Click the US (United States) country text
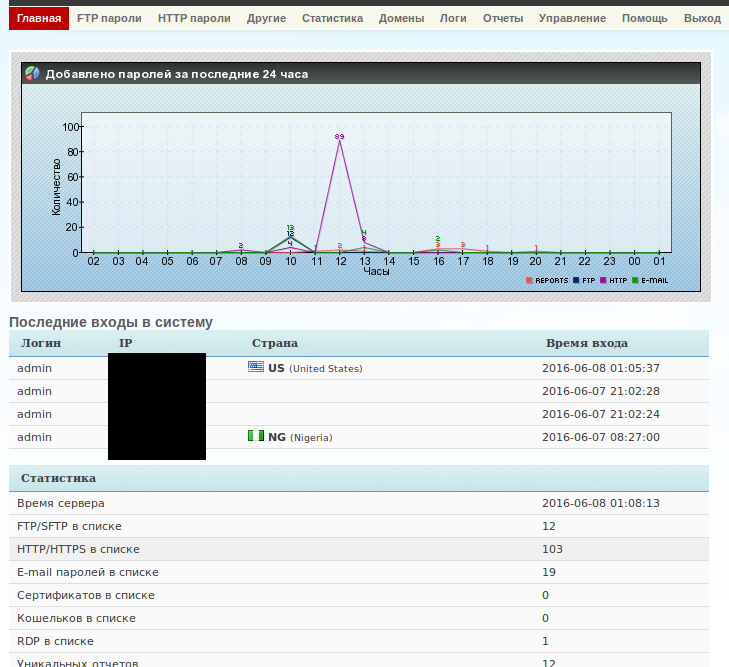This screenshot has height=667, width=729. 315,368
